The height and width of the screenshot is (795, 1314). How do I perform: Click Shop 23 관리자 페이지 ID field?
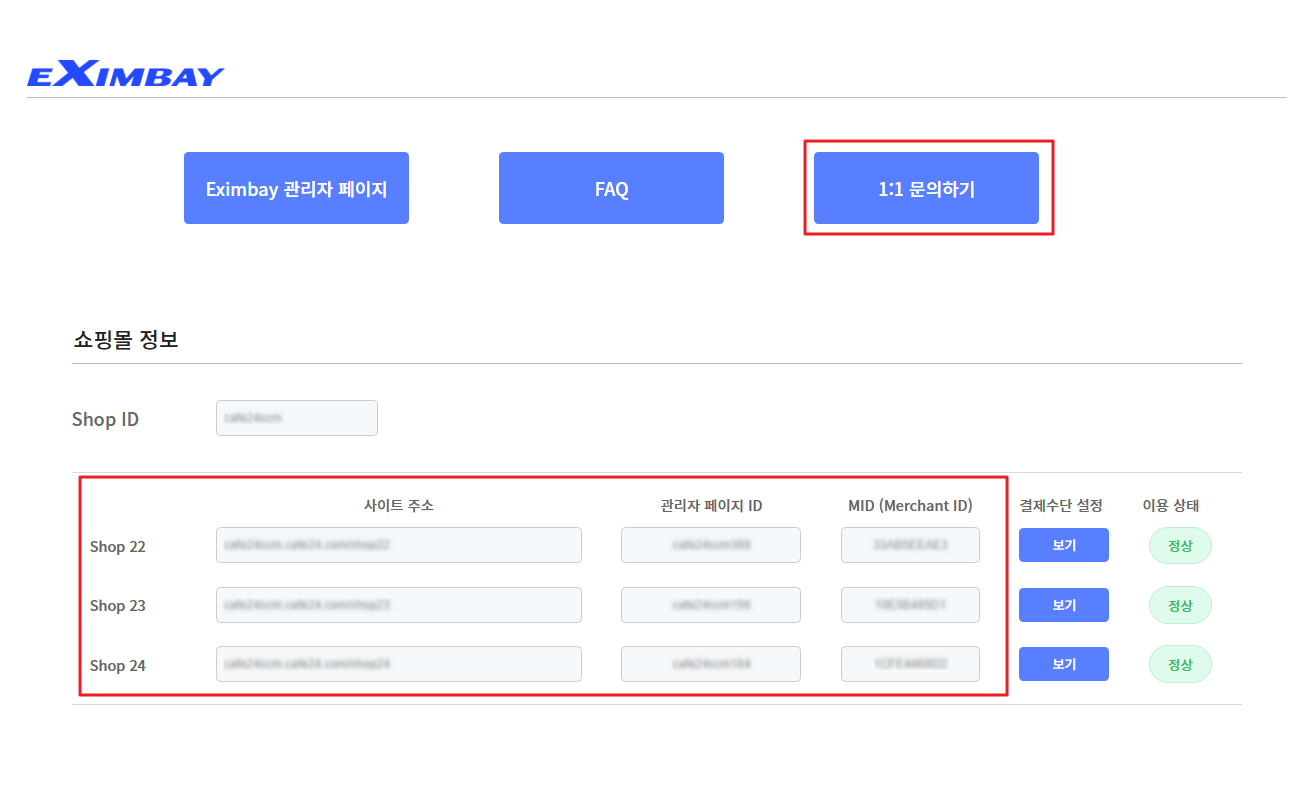tap(711, 605)
